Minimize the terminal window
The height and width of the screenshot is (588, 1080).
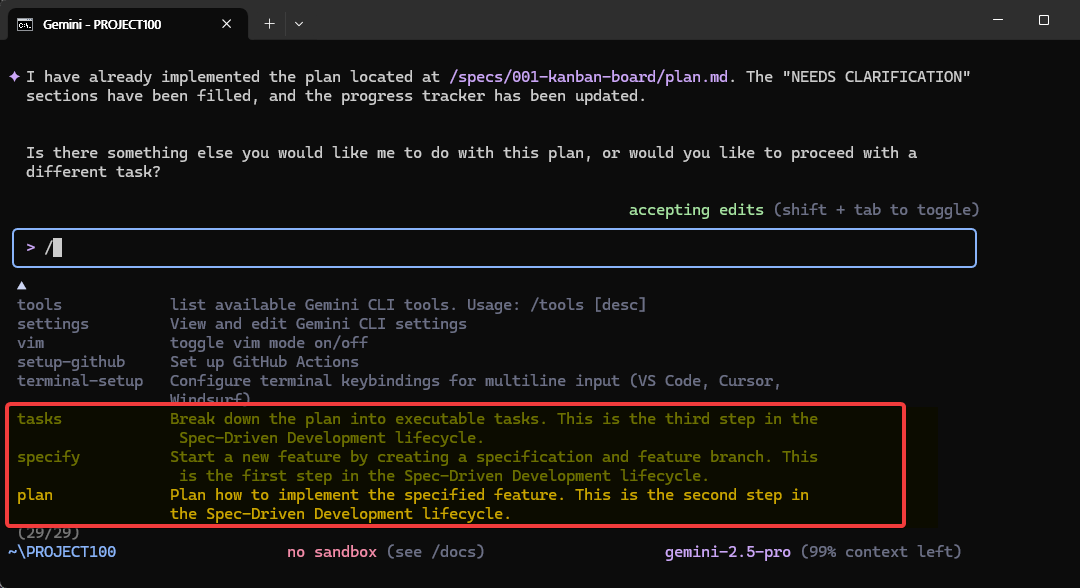tap(998, 20)
